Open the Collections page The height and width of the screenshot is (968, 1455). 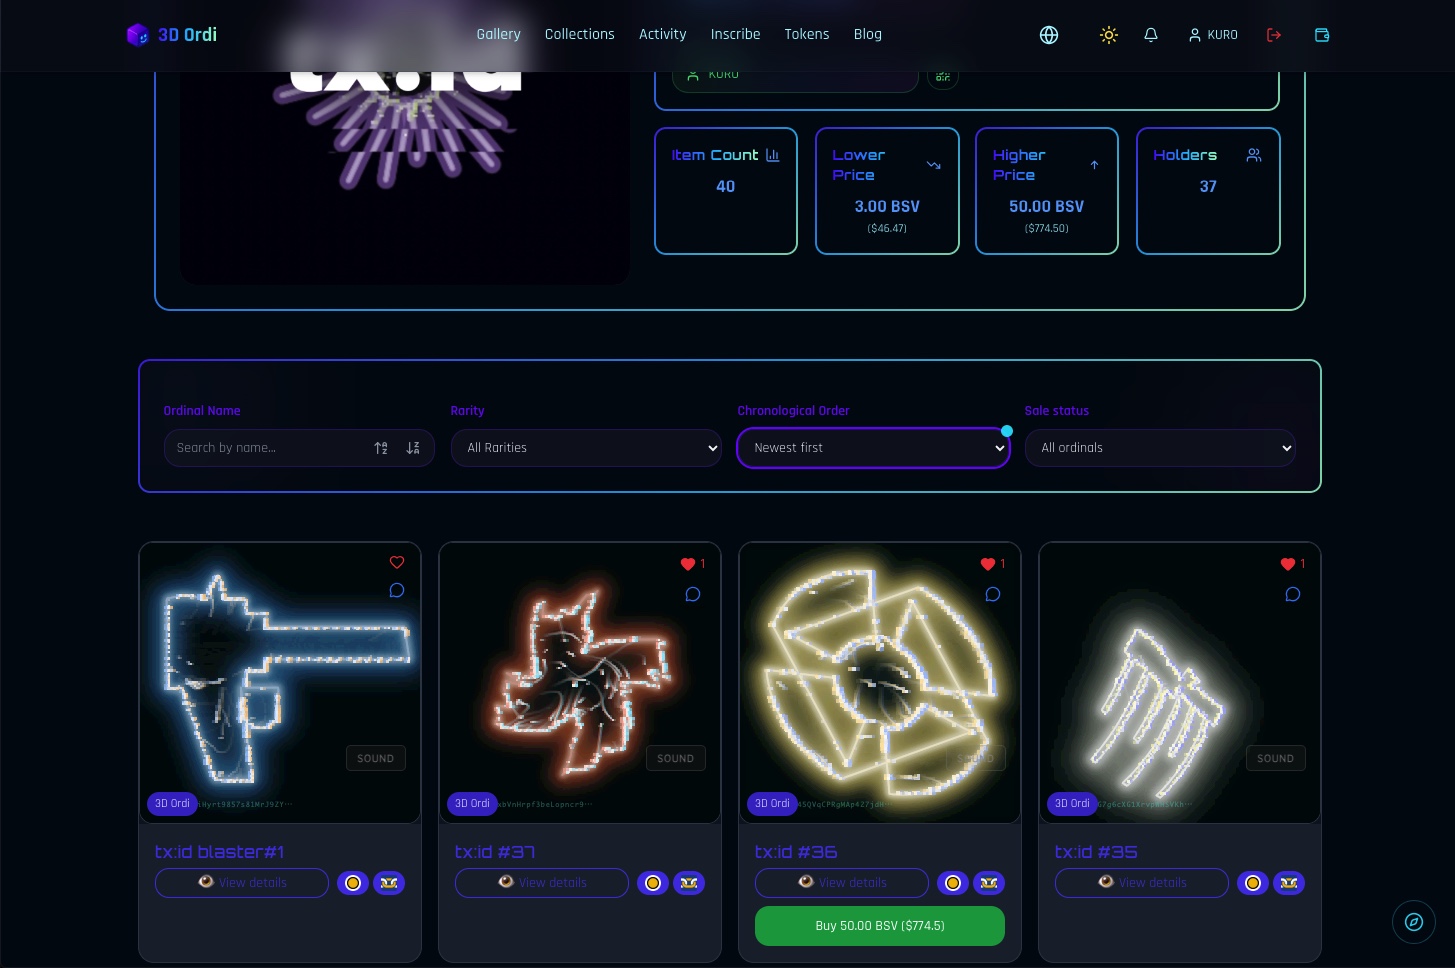pyautogui.click(x=580, y=34)
